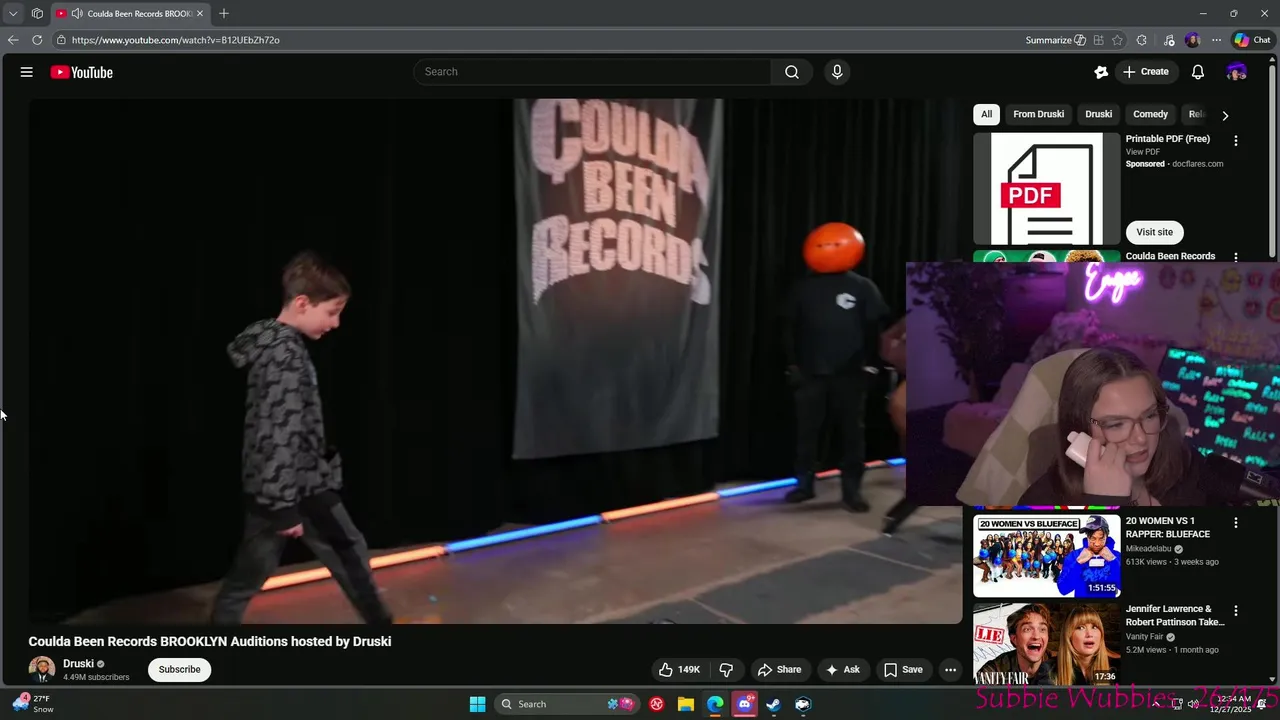This screenshot has width=1280, height=720.
Task: Open Steam from the taskbar
Action: [773, 704]
